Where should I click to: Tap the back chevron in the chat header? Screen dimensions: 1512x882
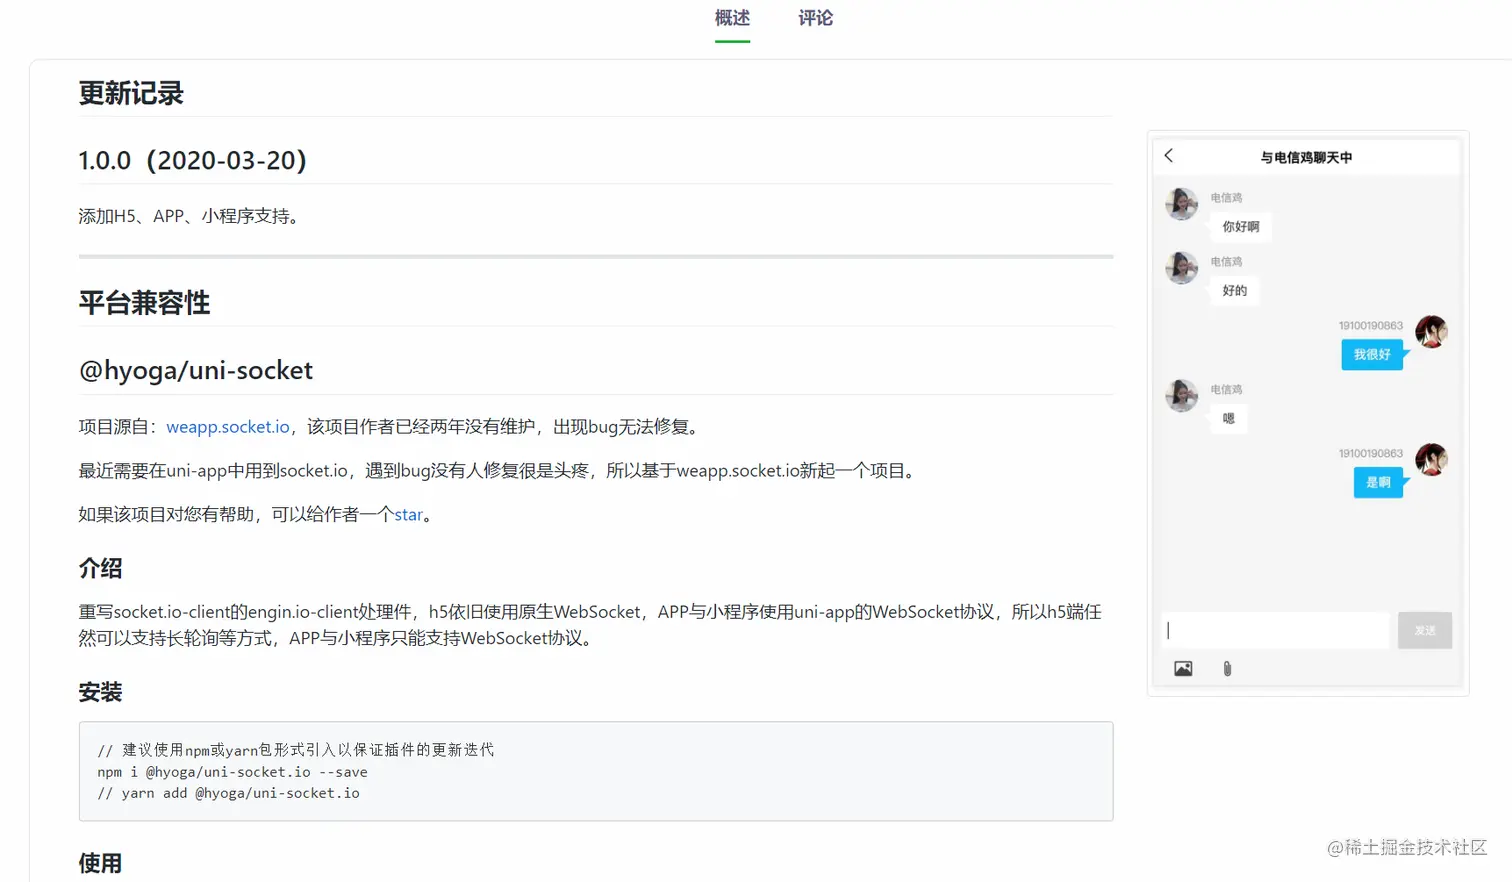point(1169,155)
